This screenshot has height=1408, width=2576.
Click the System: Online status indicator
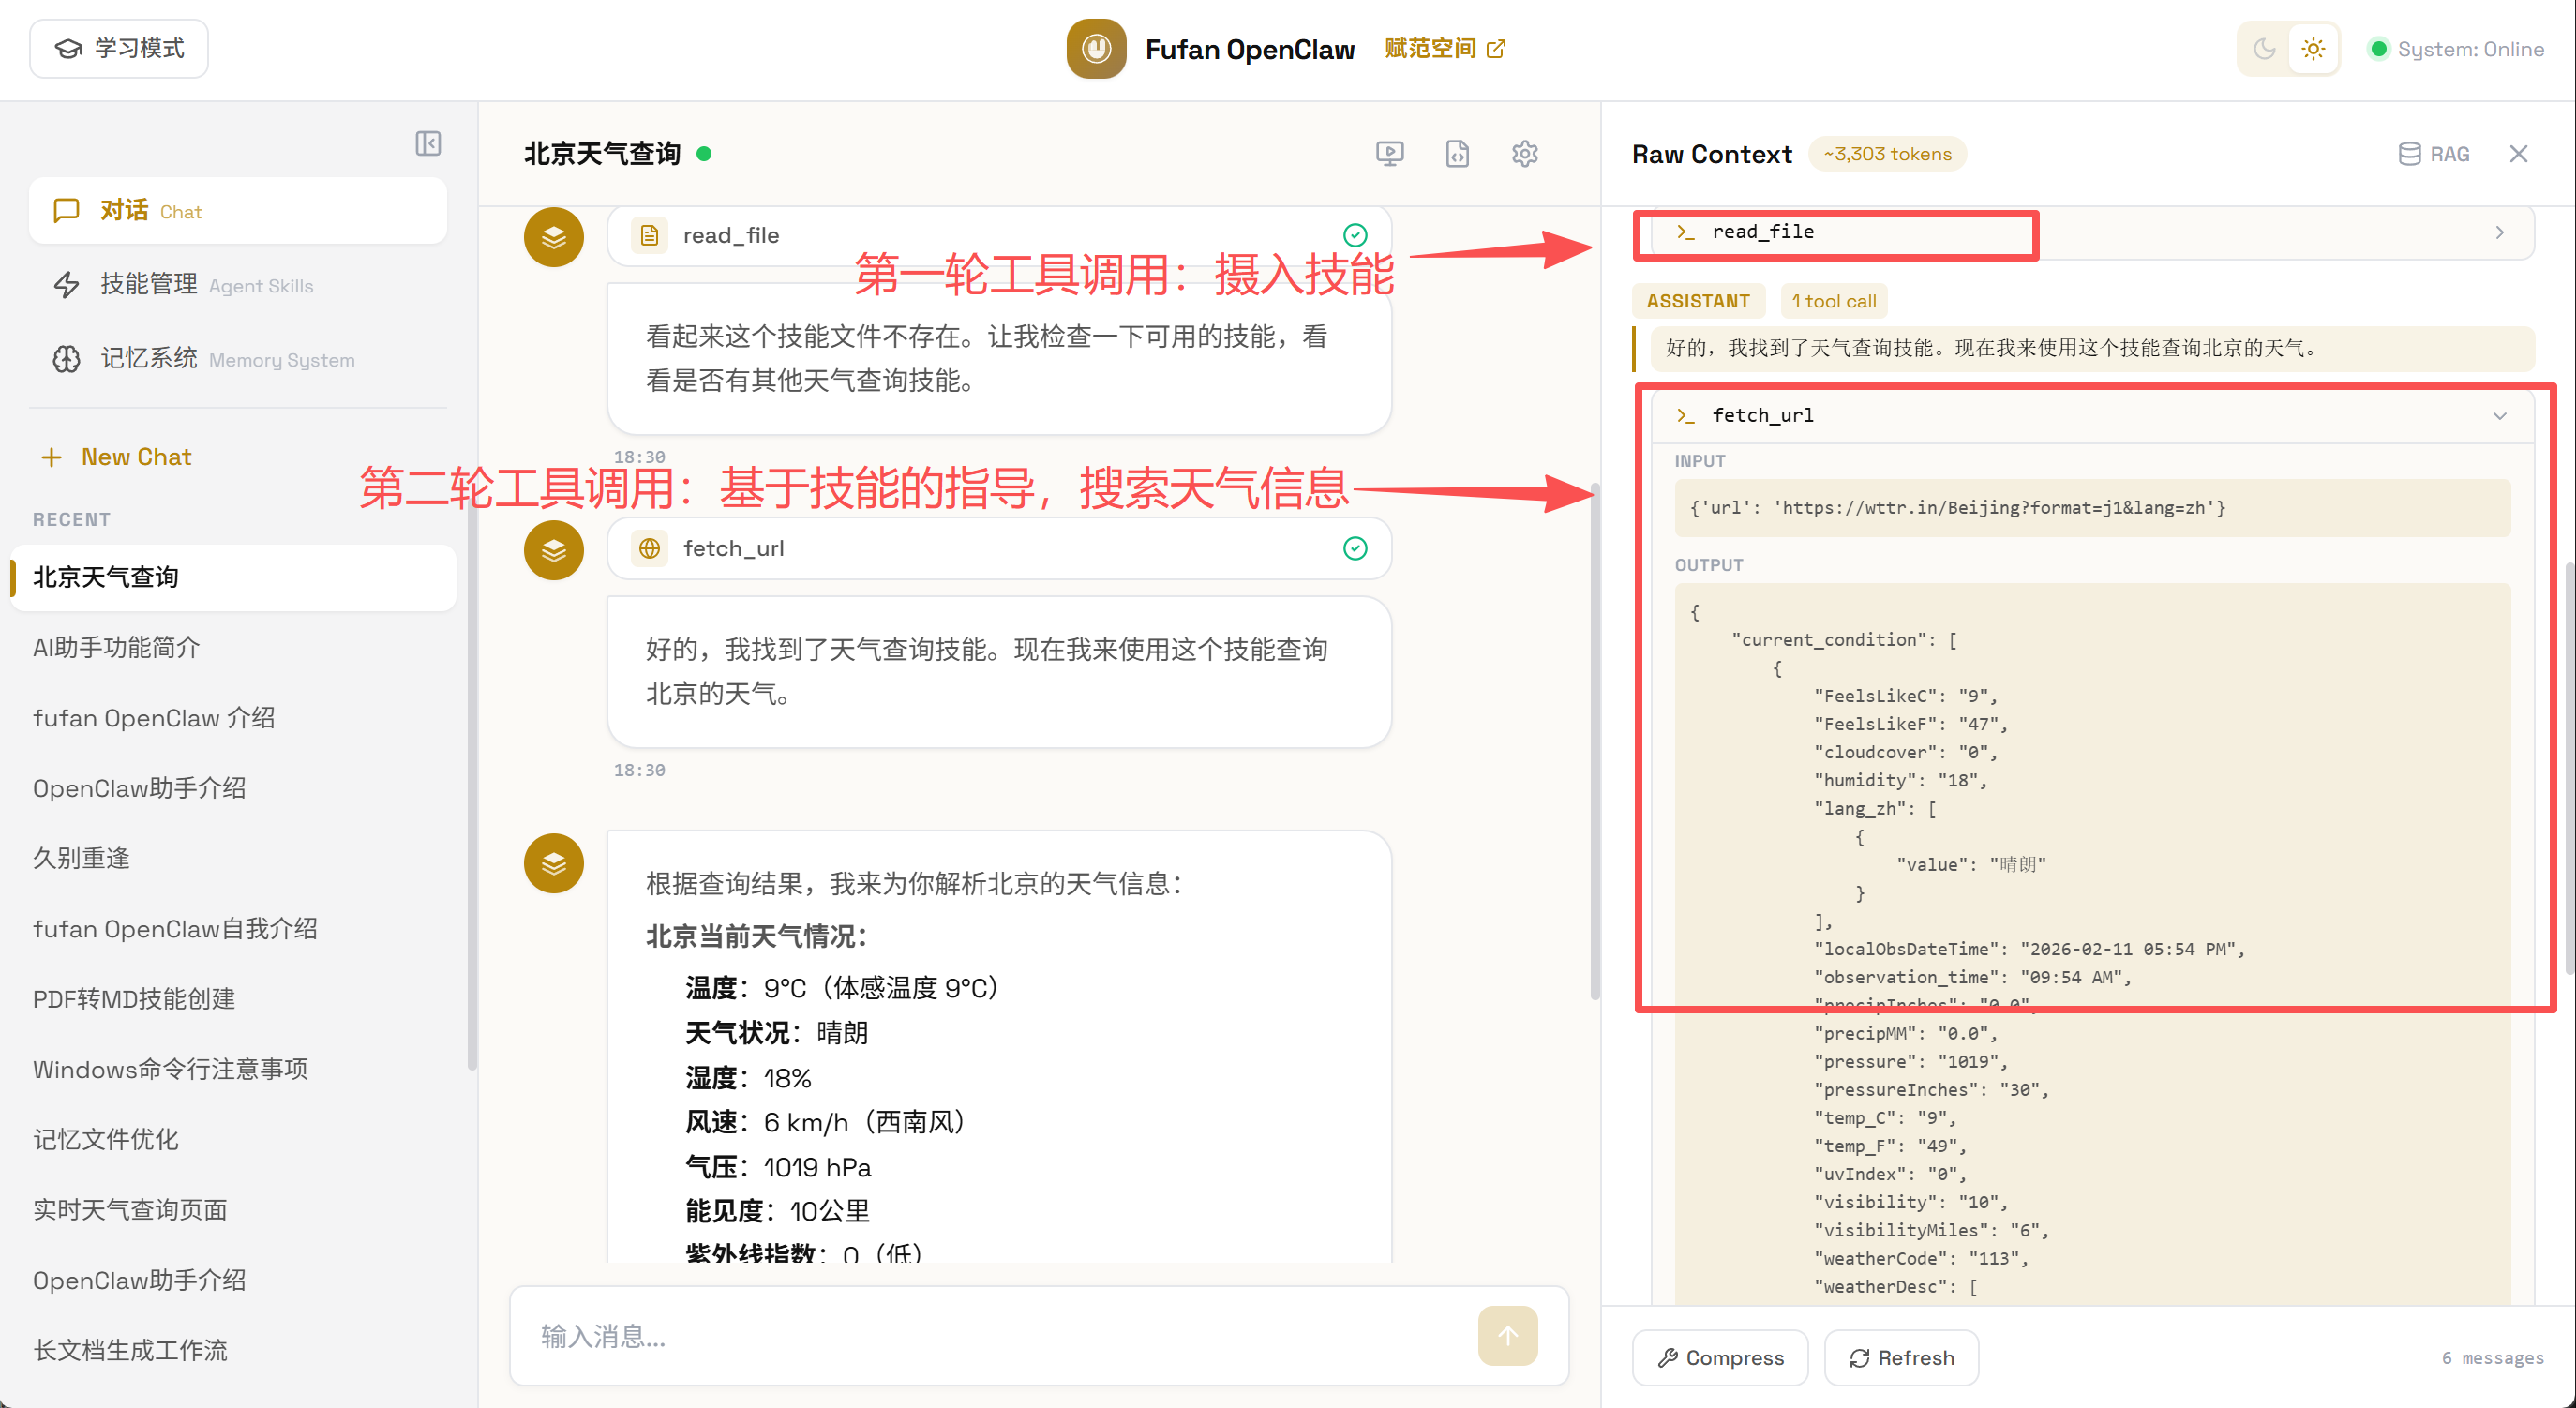coord(2455,49)
